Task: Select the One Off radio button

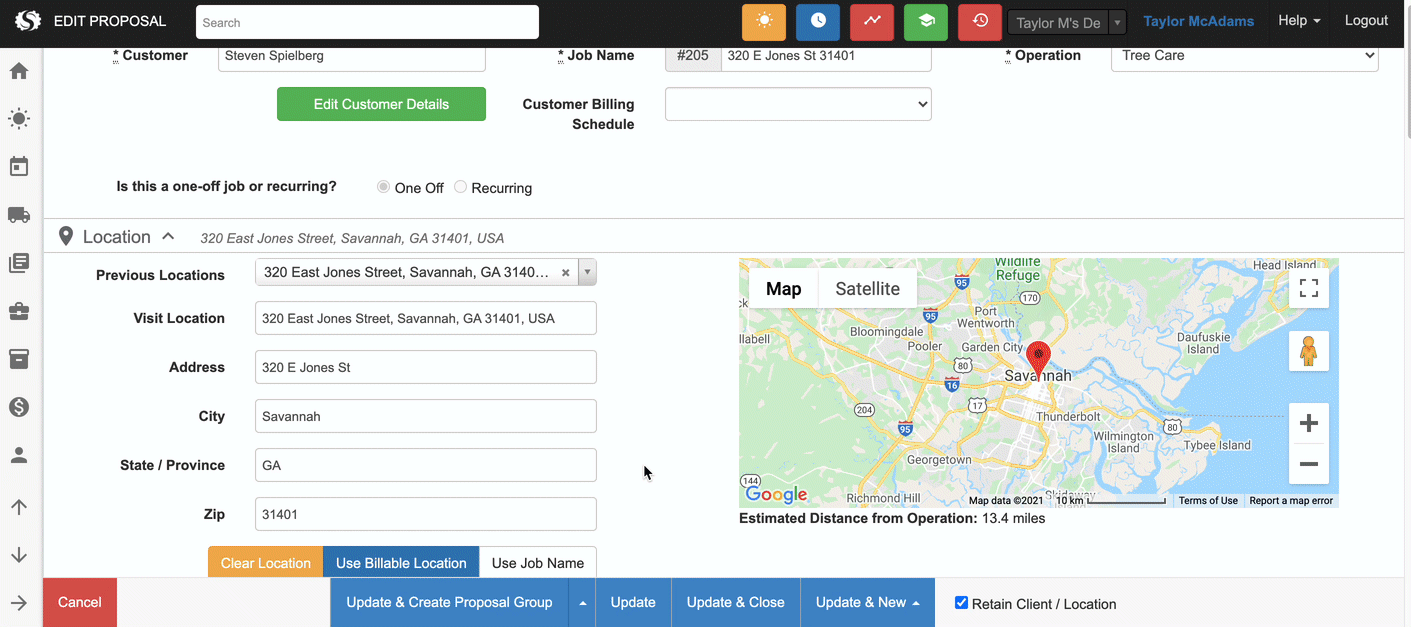Action: pyautogui.click(x=384, y=187)
